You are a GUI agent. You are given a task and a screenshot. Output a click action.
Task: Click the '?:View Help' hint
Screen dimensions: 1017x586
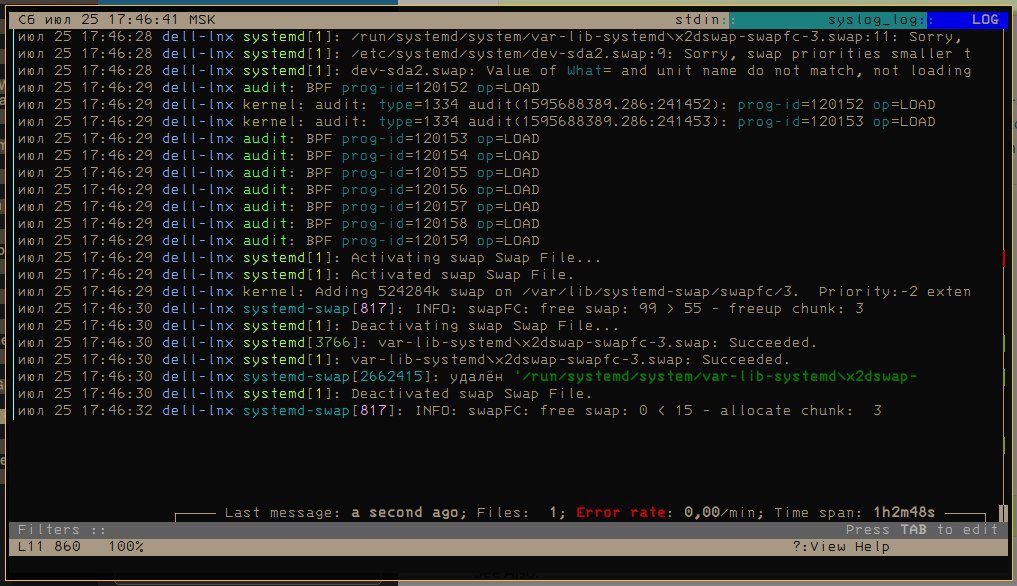pos(841,546)
